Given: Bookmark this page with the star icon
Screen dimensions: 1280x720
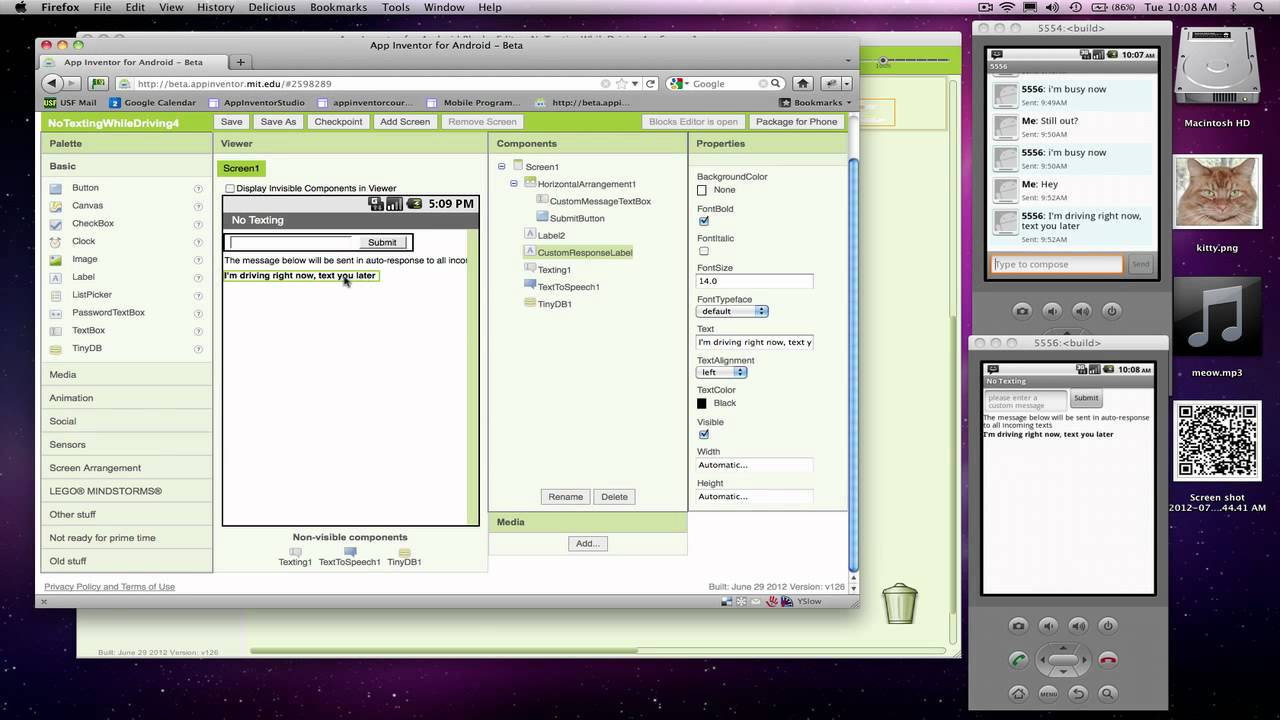Looking at the screenshot, I should coord(621,84).
